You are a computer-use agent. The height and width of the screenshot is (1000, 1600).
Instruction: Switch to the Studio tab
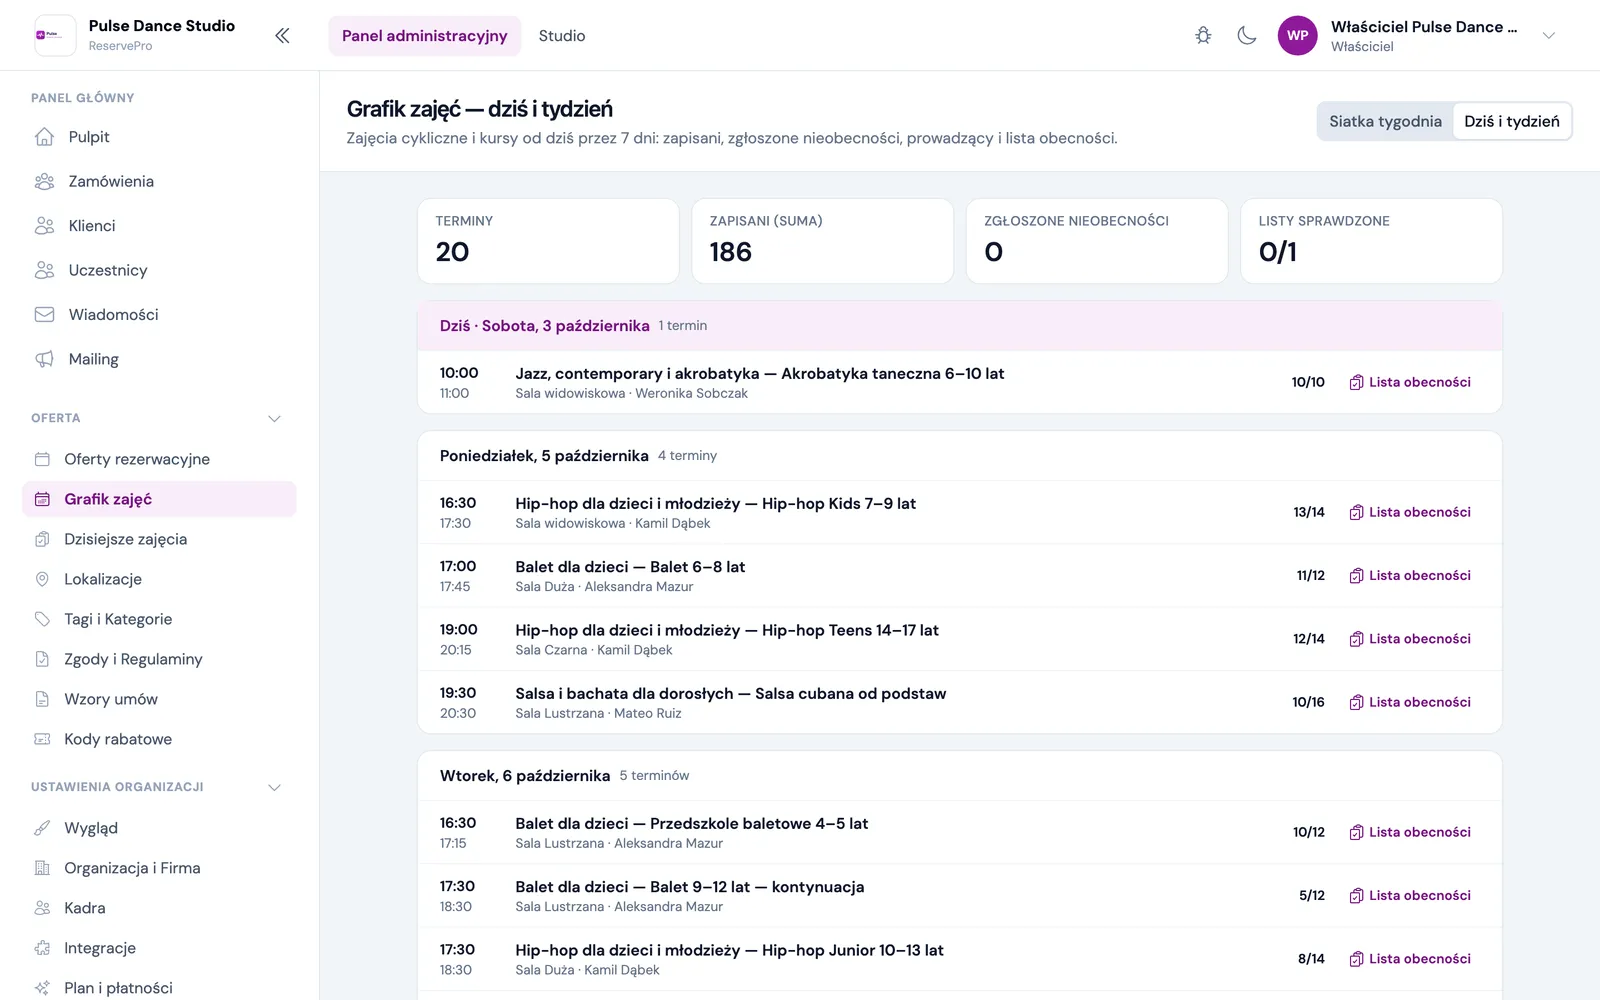click(x=562, y=36)
